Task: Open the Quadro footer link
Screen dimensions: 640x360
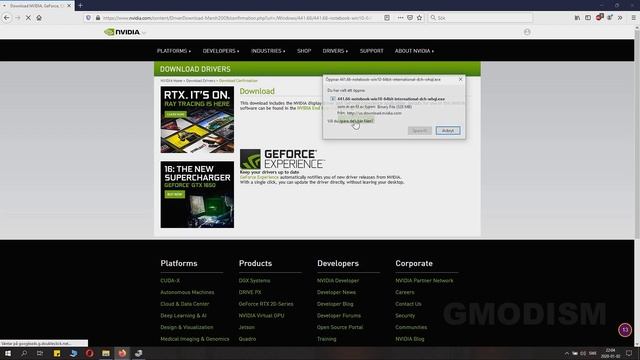Action: pyautogui.click(x=247, y=339)
